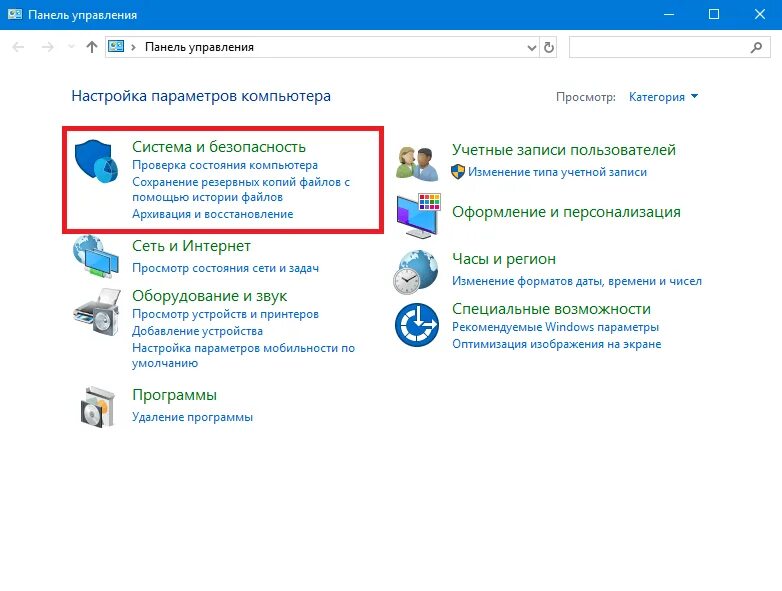Click the Network and Internet globe icon
782x591 pixels.
coord(96,256)
